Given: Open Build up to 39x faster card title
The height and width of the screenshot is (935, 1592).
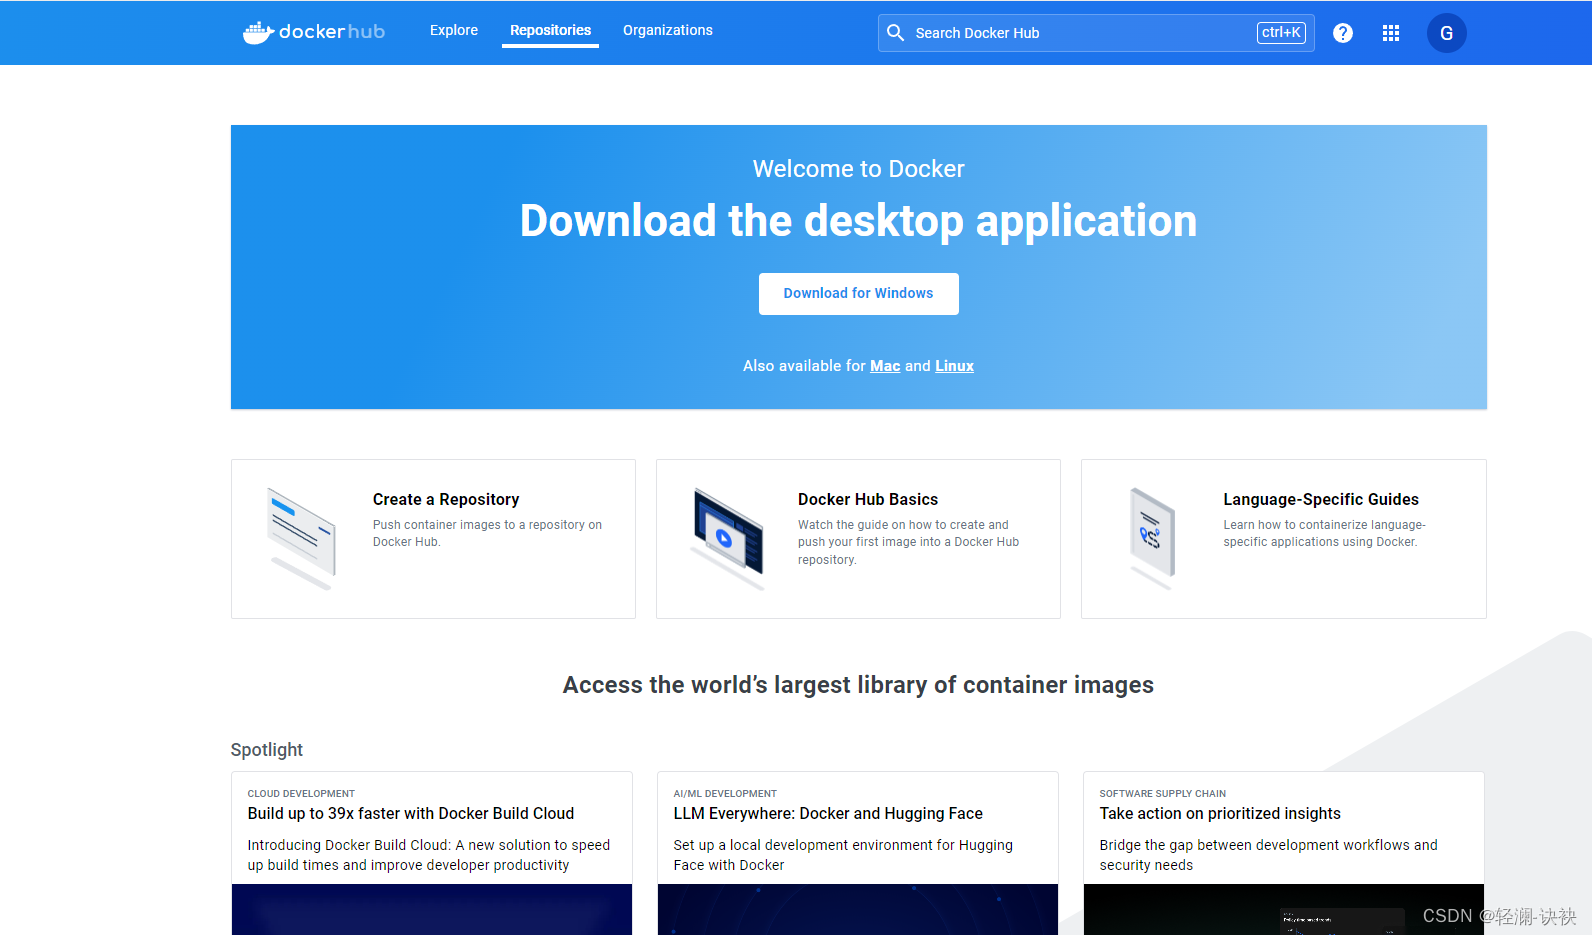Looking at the screenshot, I should [411, 814].
